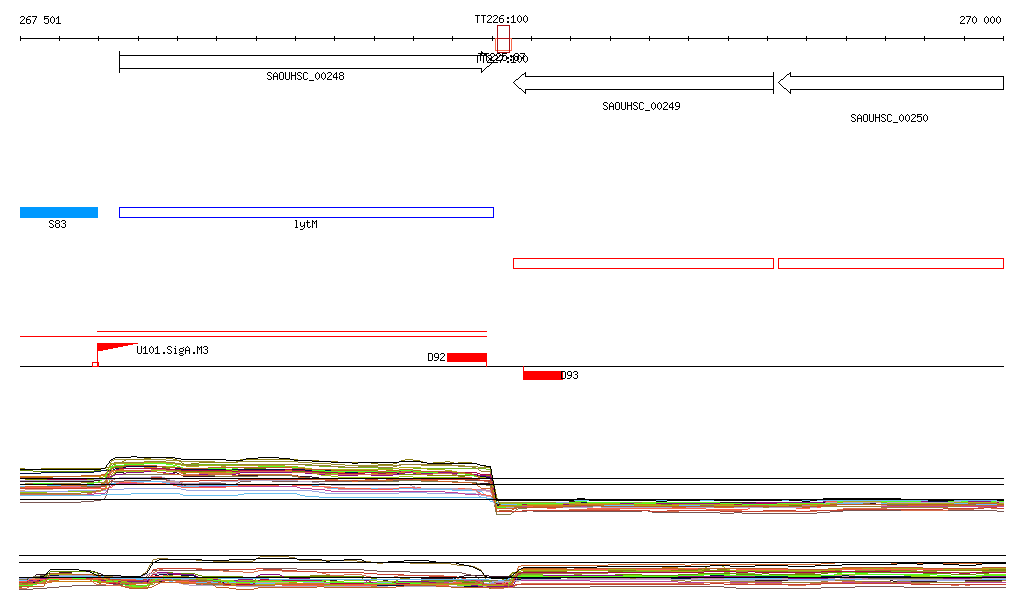Click the TT226:100 label above the ruler

click(502, 20)
